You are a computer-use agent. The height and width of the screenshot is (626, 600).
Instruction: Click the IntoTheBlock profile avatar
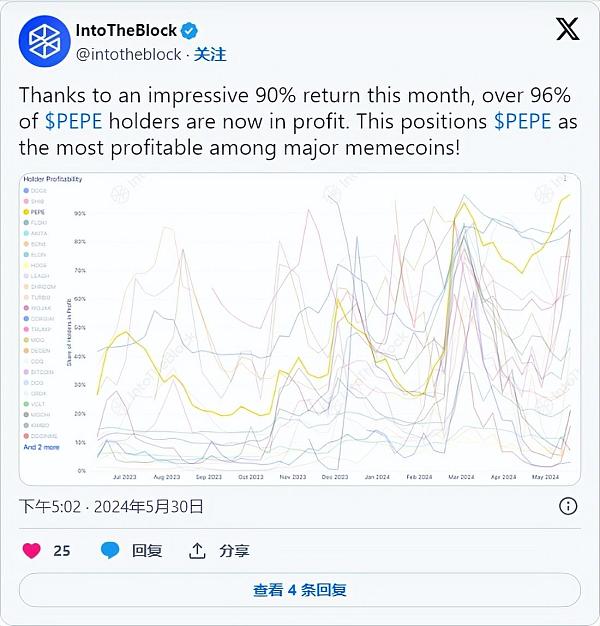click(44, 42)
